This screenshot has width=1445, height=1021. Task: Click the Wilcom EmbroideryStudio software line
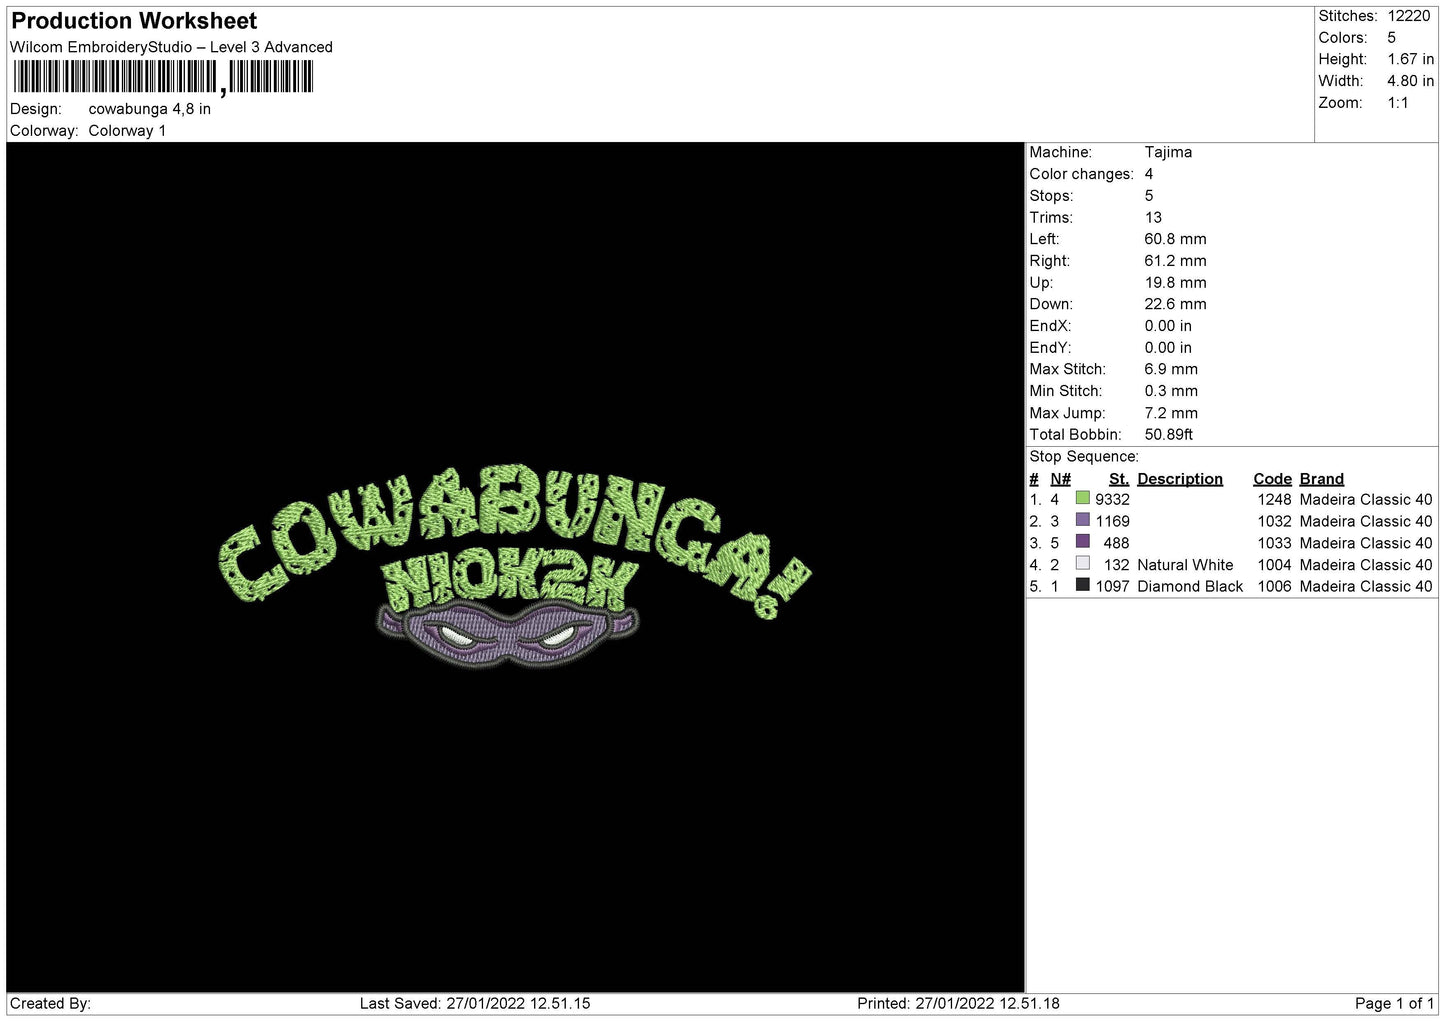click(x=171, y=47)
